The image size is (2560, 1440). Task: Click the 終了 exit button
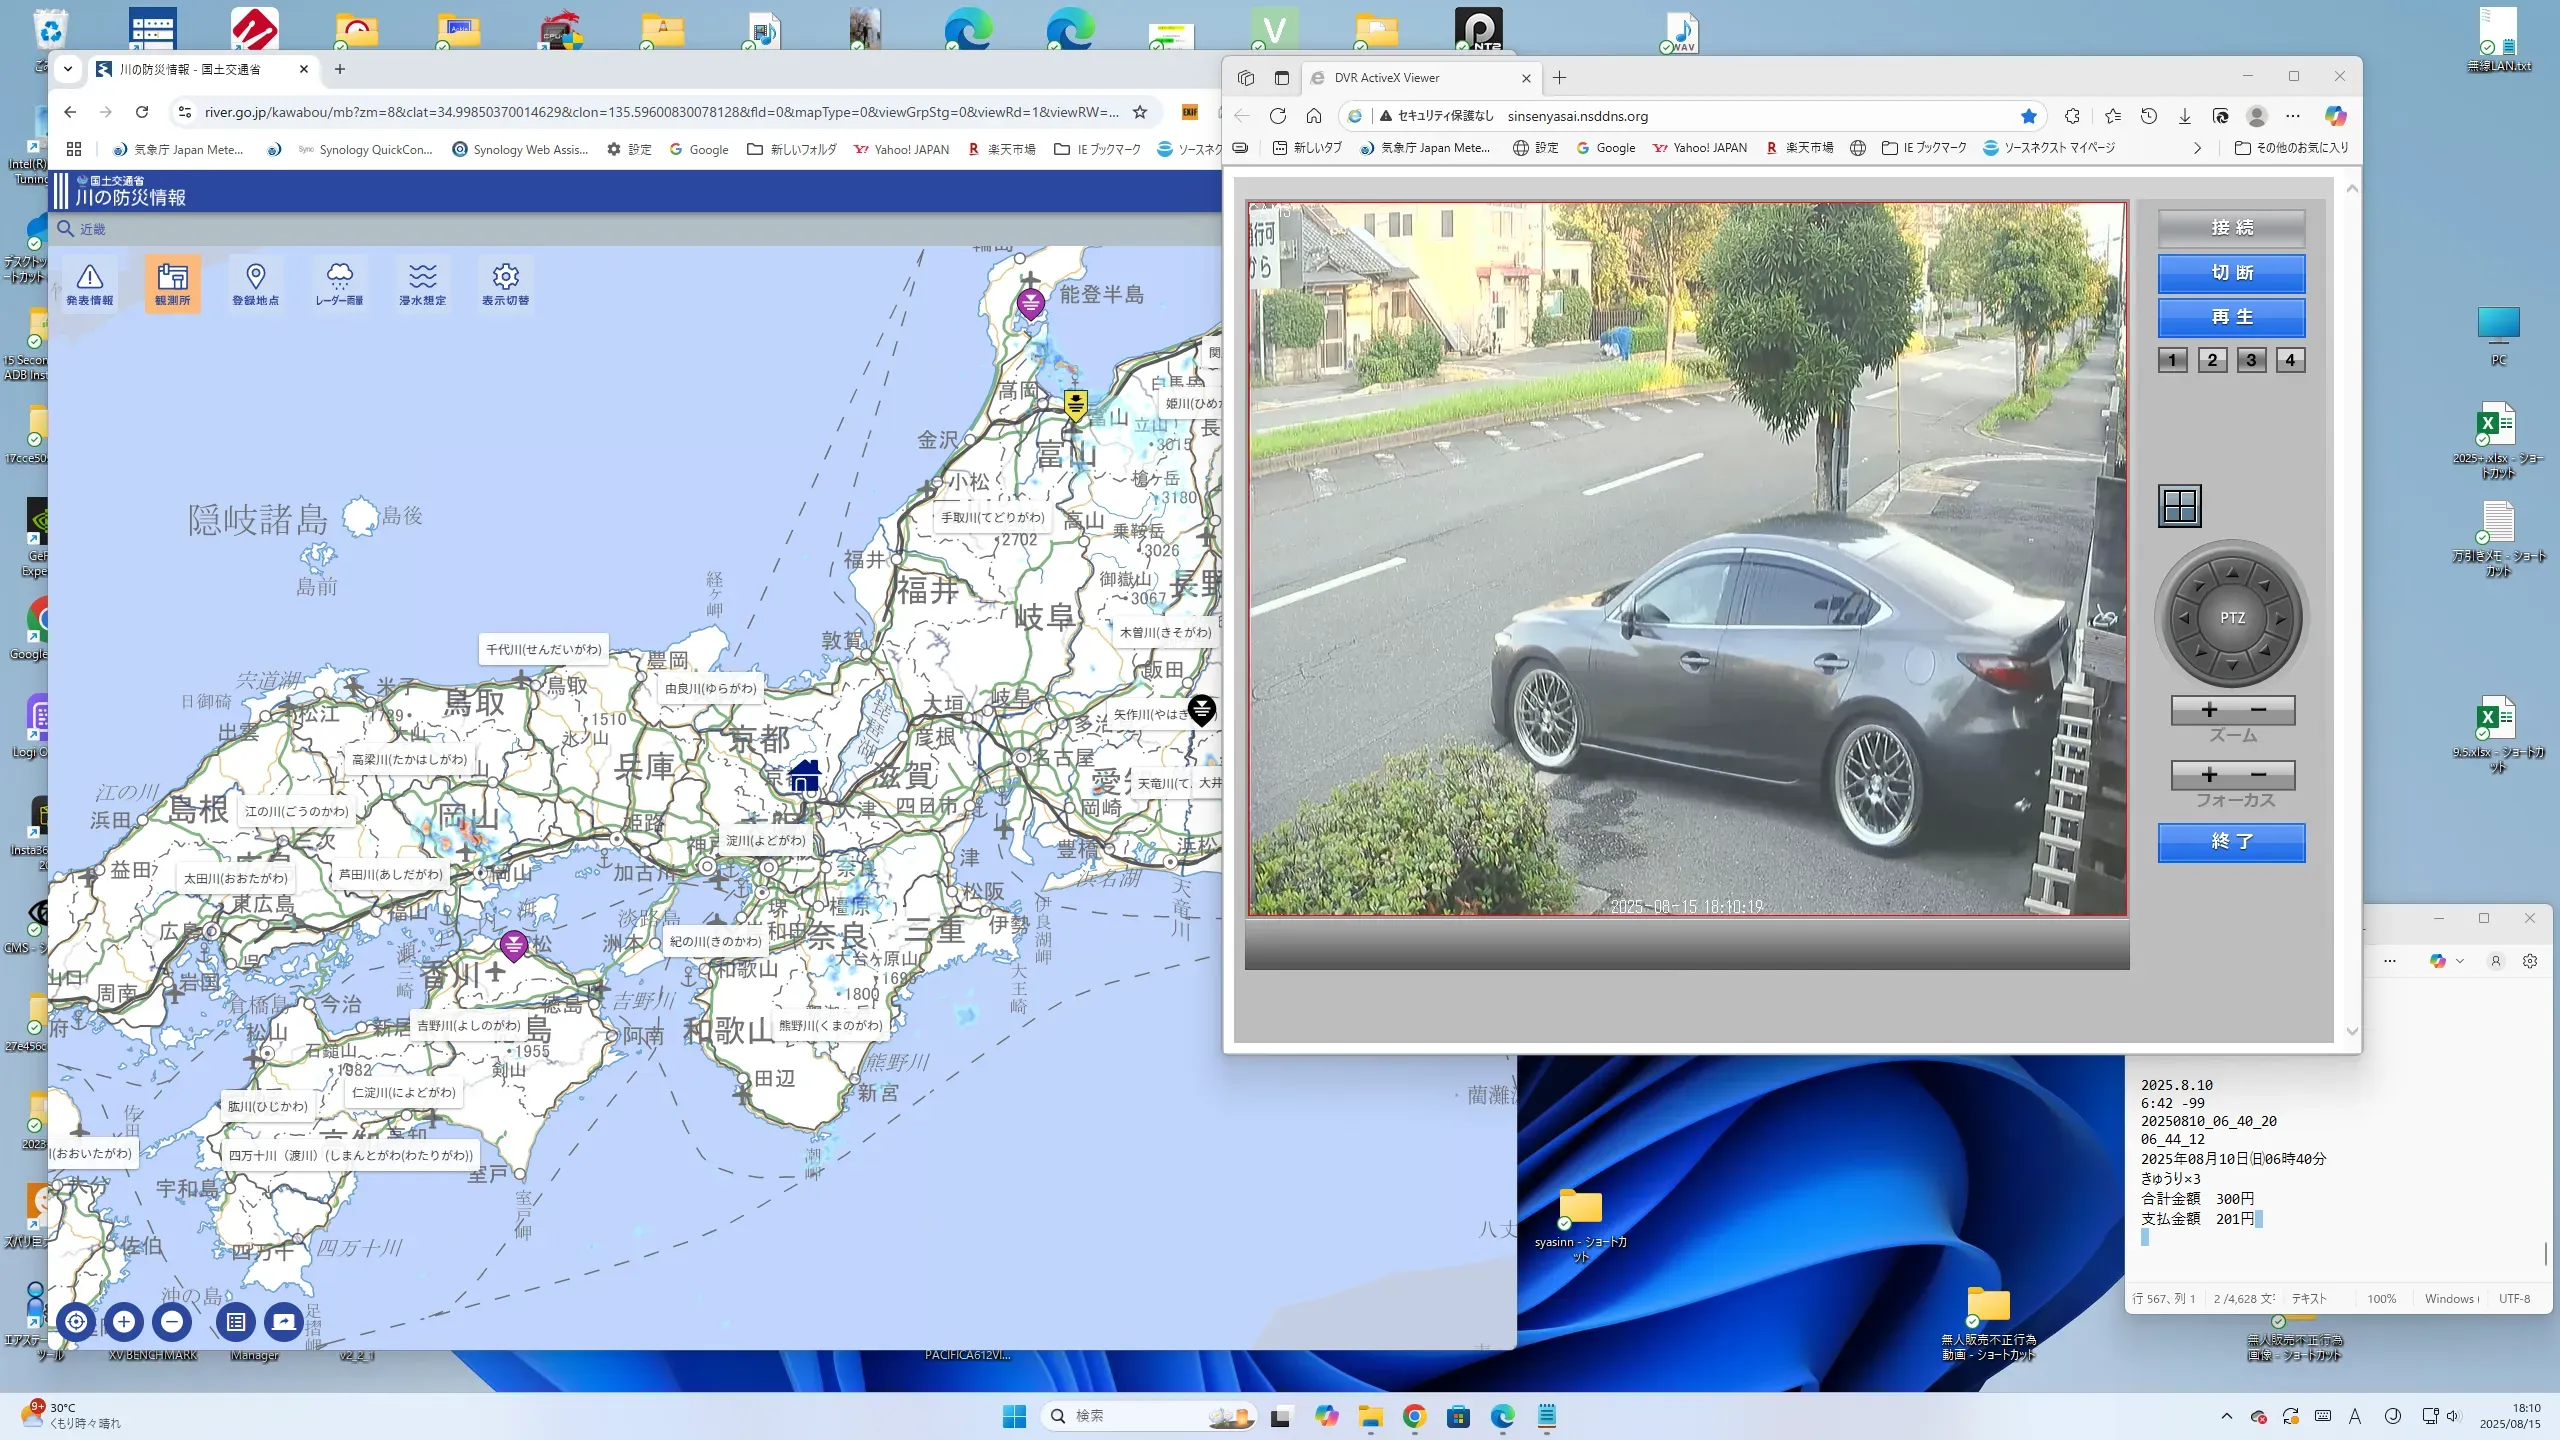[x=2231, y=842]
